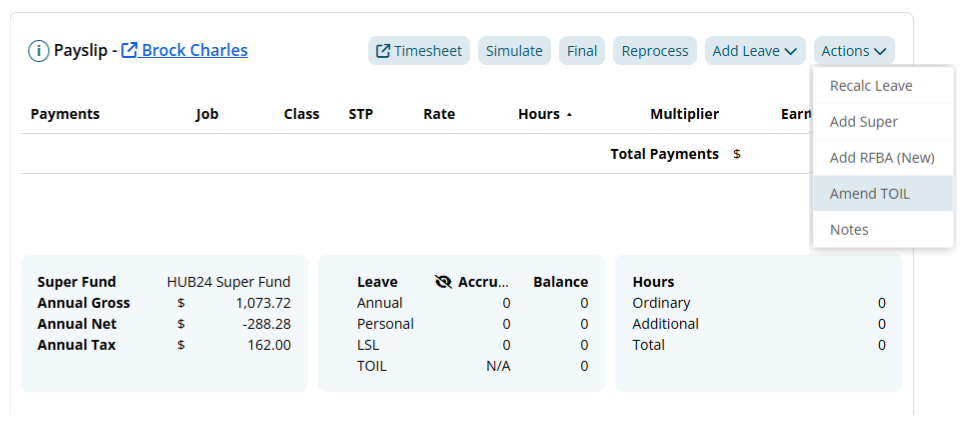Click the Reprocess button
Viewport: 967px width, 424px height.
655,51
